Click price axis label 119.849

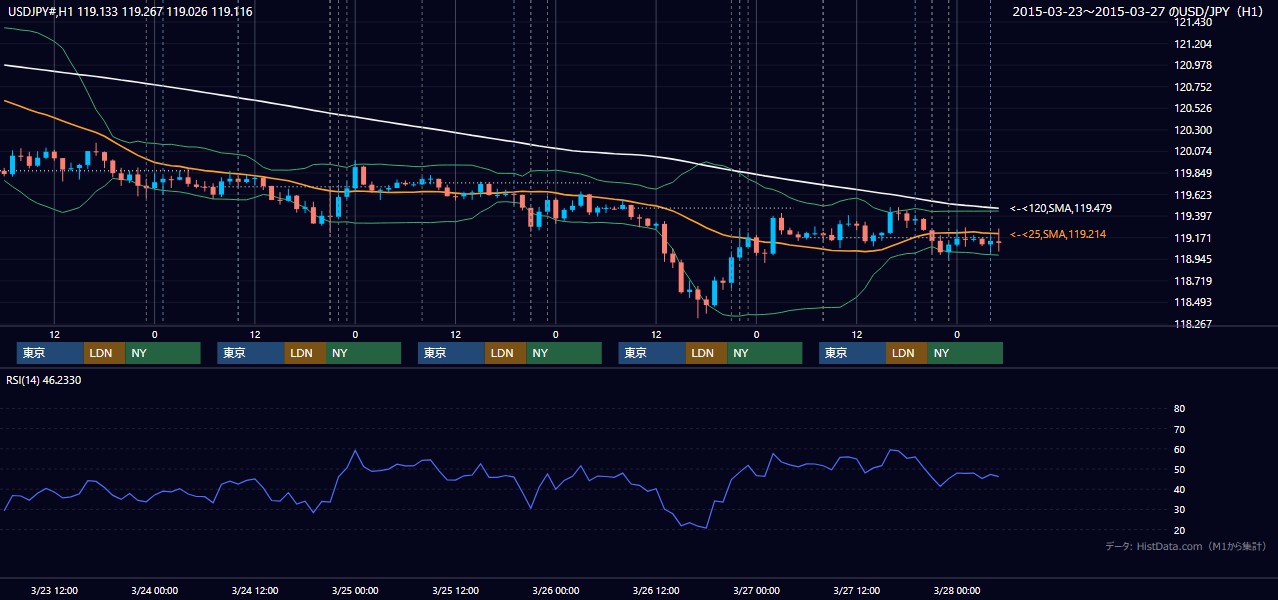[x=1192, y=173]
